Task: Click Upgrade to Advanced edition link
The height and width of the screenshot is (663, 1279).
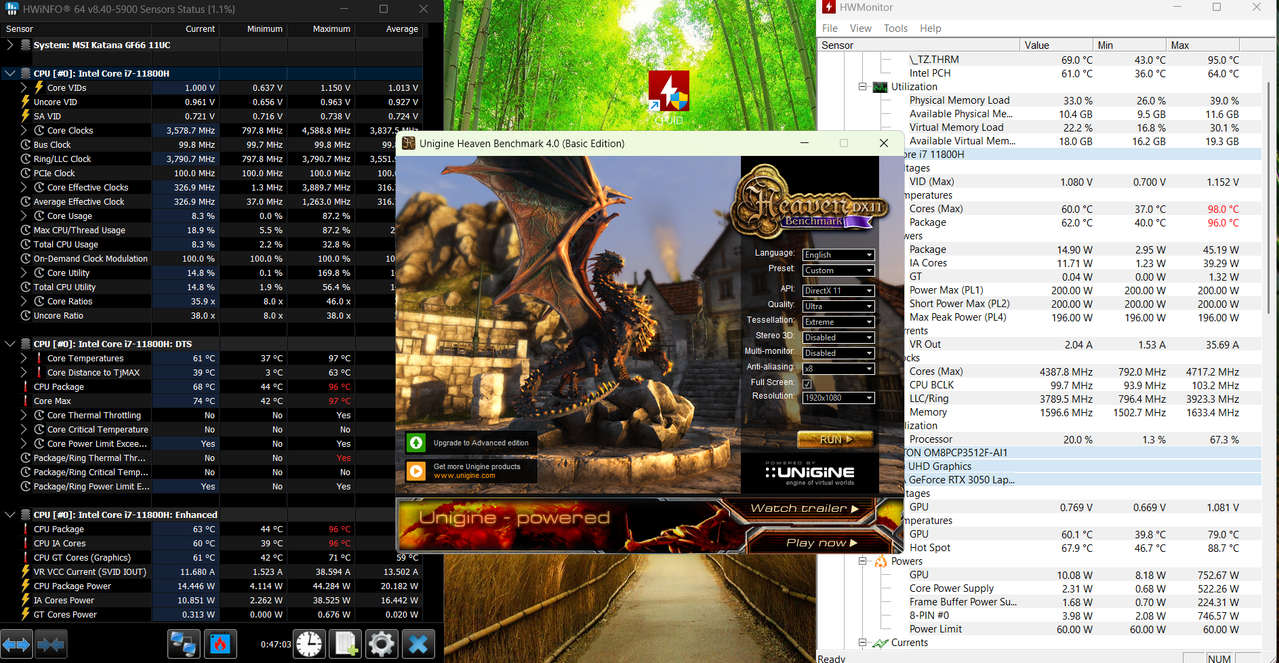Action: 481,442
